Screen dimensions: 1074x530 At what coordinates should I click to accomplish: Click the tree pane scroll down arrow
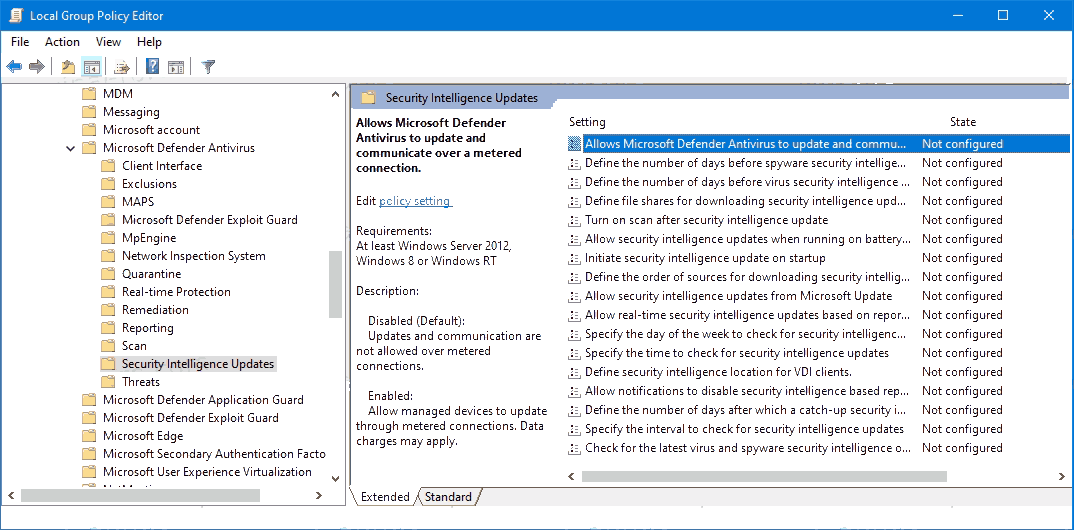336,478
